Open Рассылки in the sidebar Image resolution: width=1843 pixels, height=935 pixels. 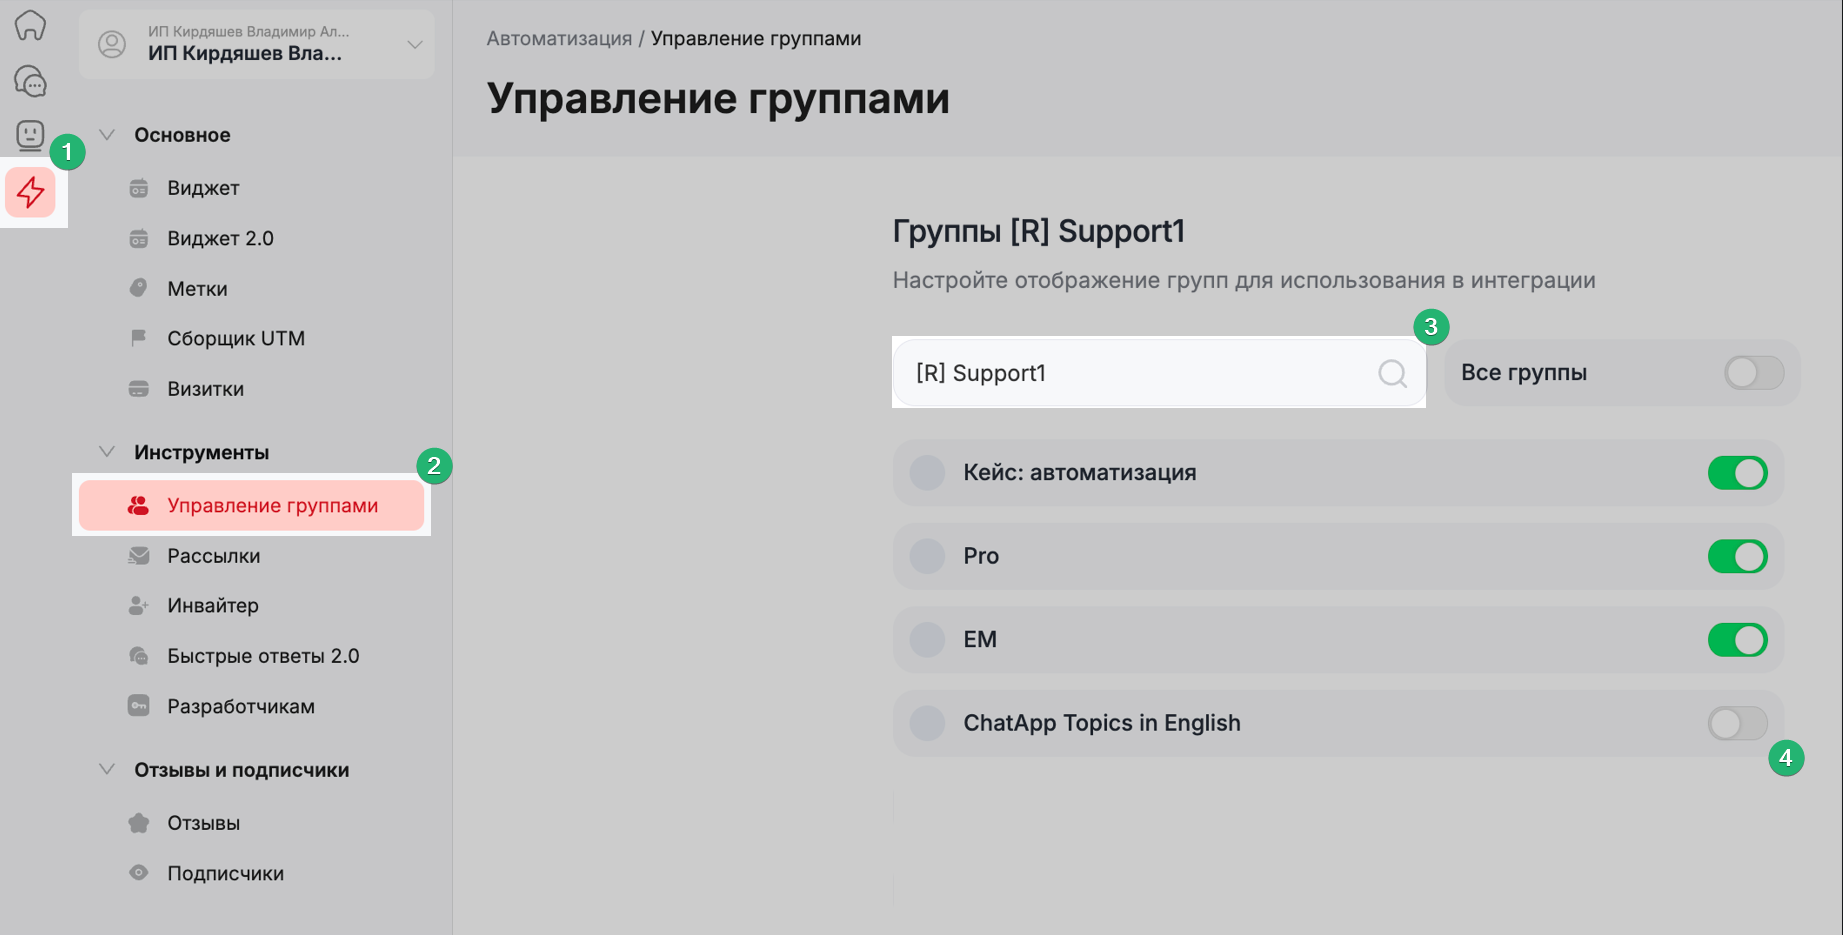point(213,556)
